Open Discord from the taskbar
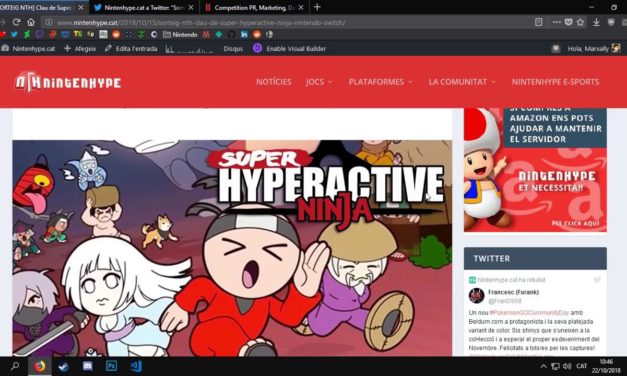This screenshot has height=376, width=627. tap(88, 366)
